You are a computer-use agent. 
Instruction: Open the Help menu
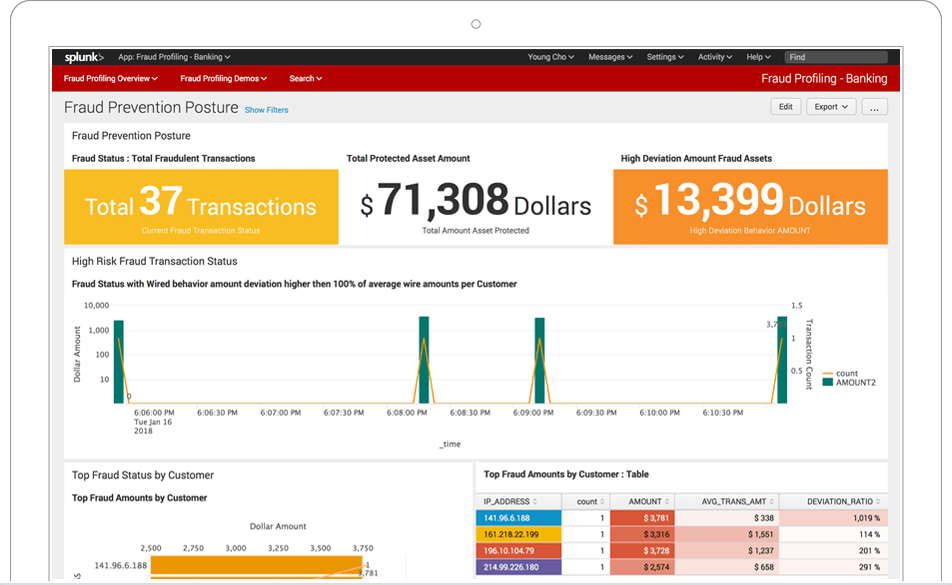coord(758,57)
